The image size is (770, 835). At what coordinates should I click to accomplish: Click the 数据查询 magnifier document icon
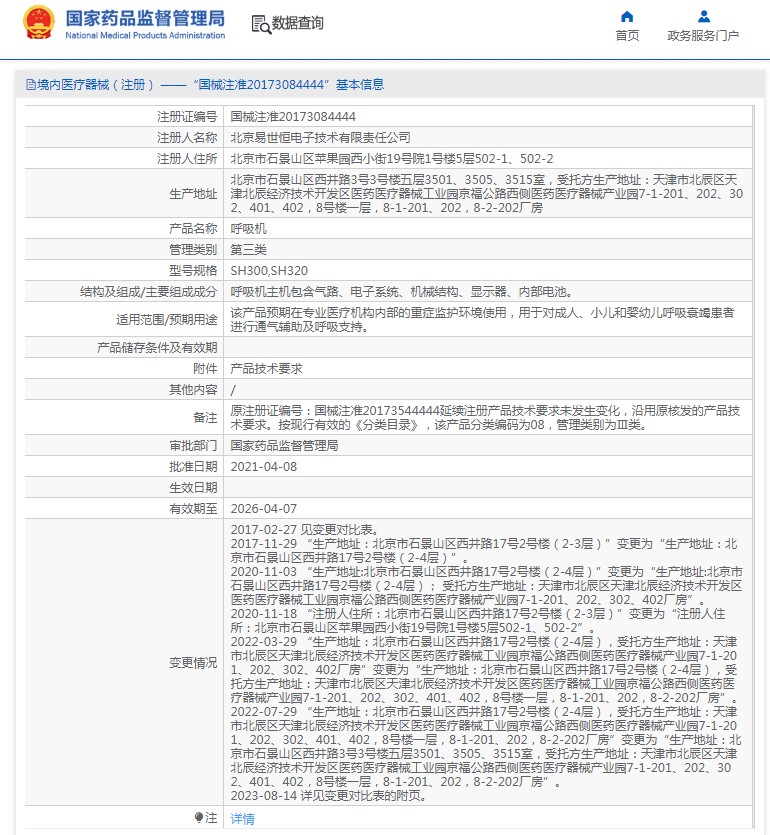(260, 23)
